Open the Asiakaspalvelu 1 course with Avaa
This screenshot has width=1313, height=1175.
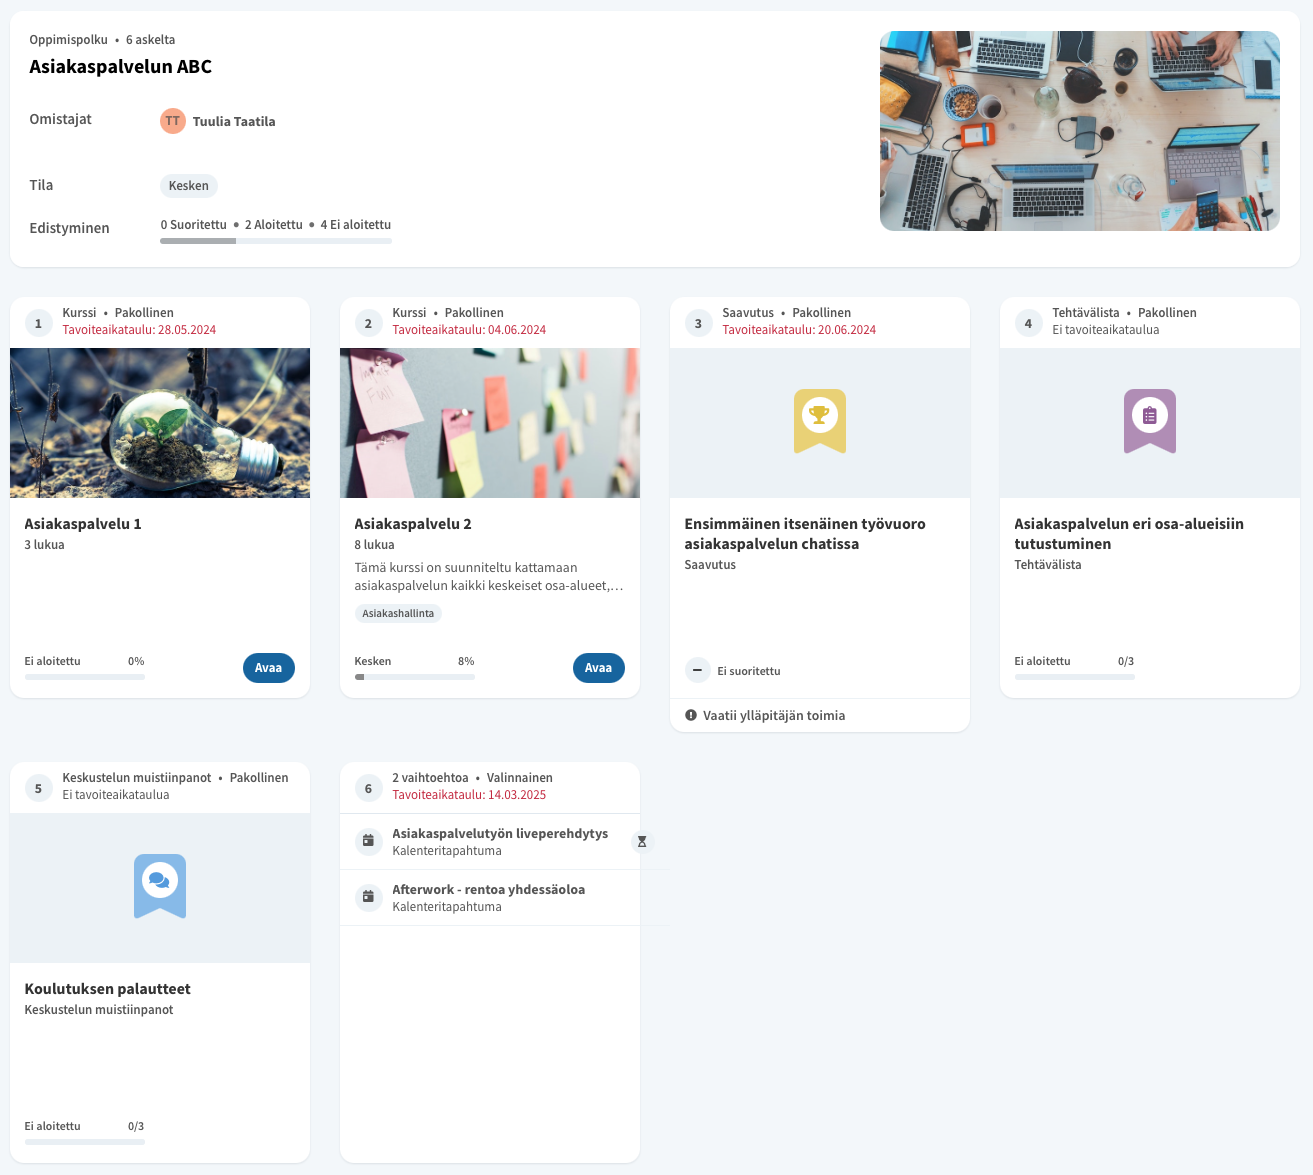click(268, 668)
